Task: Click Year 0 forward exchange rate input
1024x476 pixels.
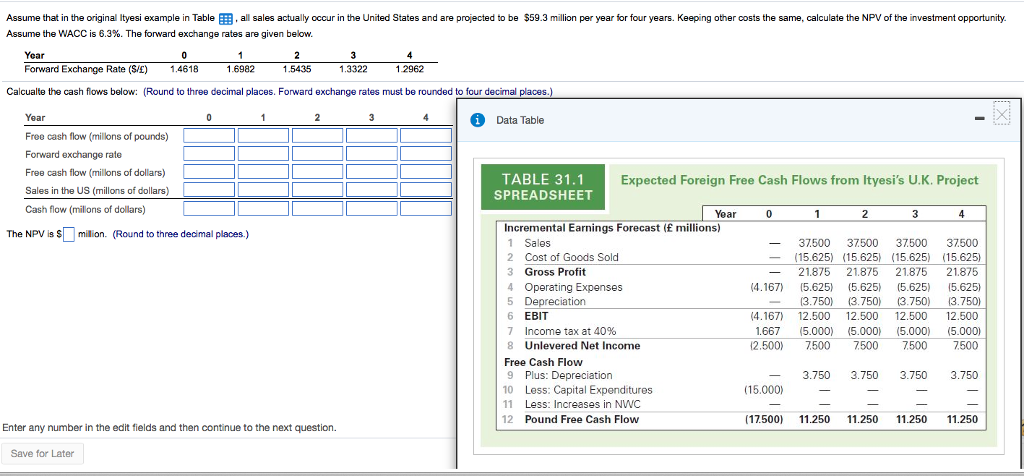Action: point(209,154)
